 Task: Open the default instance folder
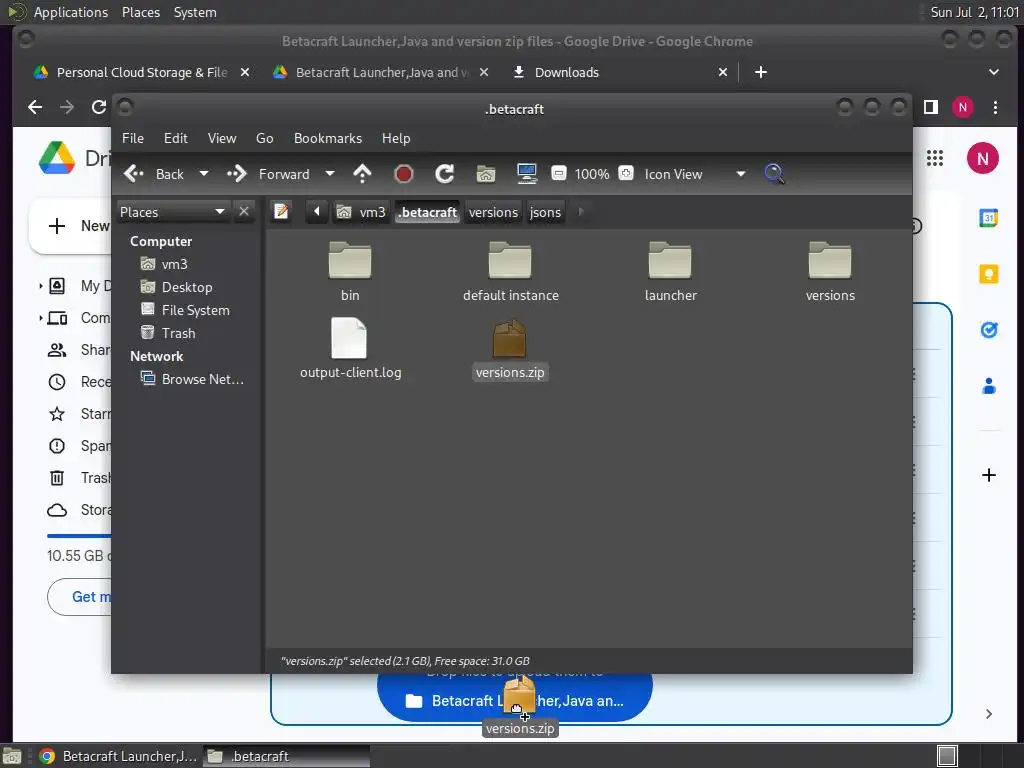tap(510, 272)
